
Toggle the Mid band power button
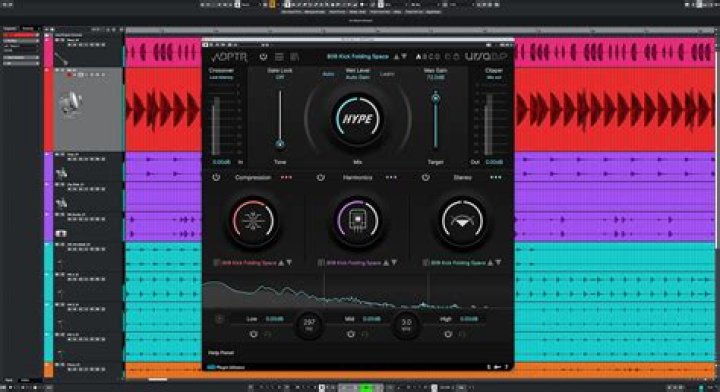pyautogui.click(x=351, y=334)
